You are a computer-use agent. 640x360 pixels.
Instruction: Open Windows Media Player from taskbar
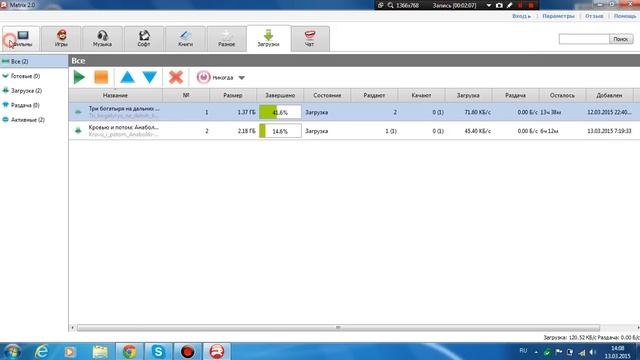[70, 351]
